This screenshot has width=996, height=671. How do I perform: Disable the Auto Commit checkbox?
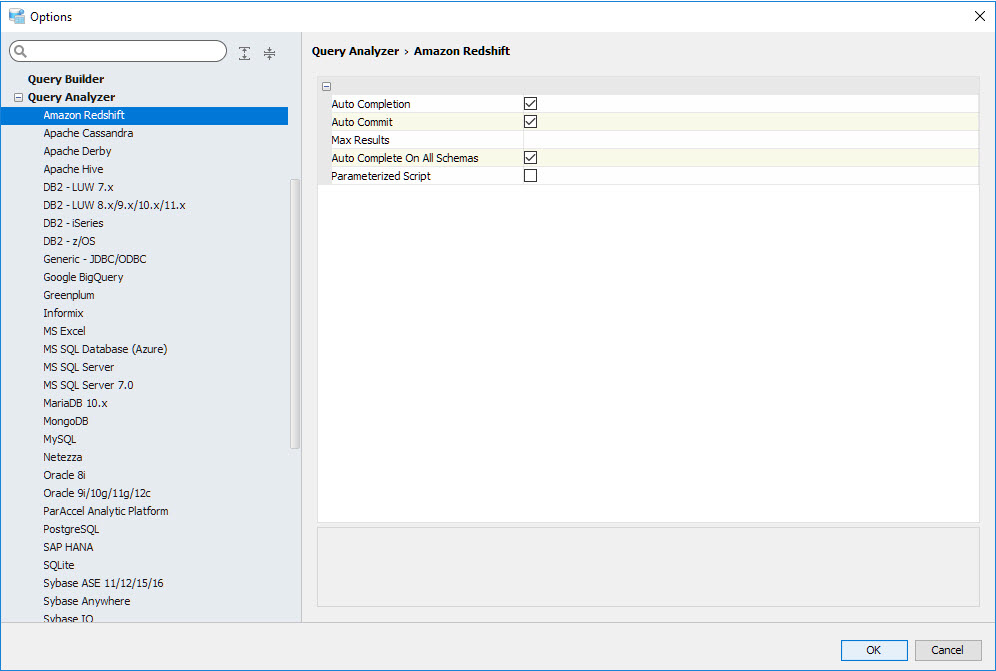pos(531,122)
